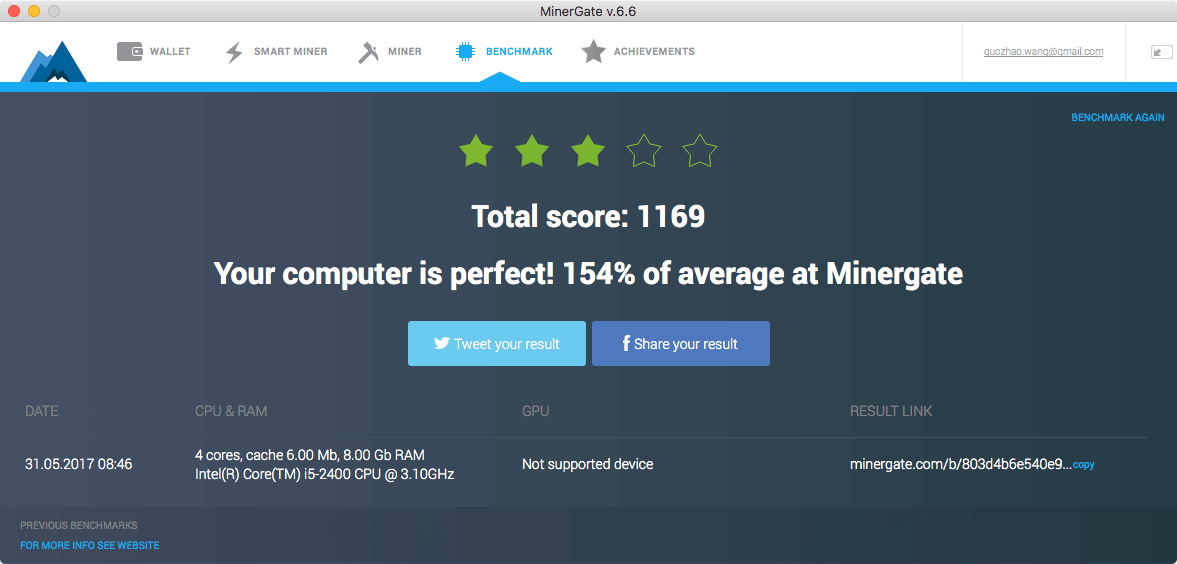The height and width of the screenshot is (564, 1177).
Task: Tweet your result
Action: [x=497, y=344]
